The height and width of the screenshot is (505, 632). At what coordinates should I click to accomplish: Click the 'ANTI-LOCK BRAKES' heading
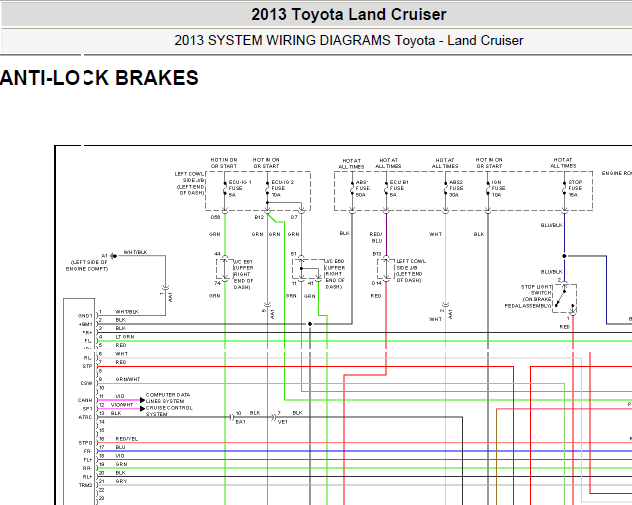click(99, 78)
